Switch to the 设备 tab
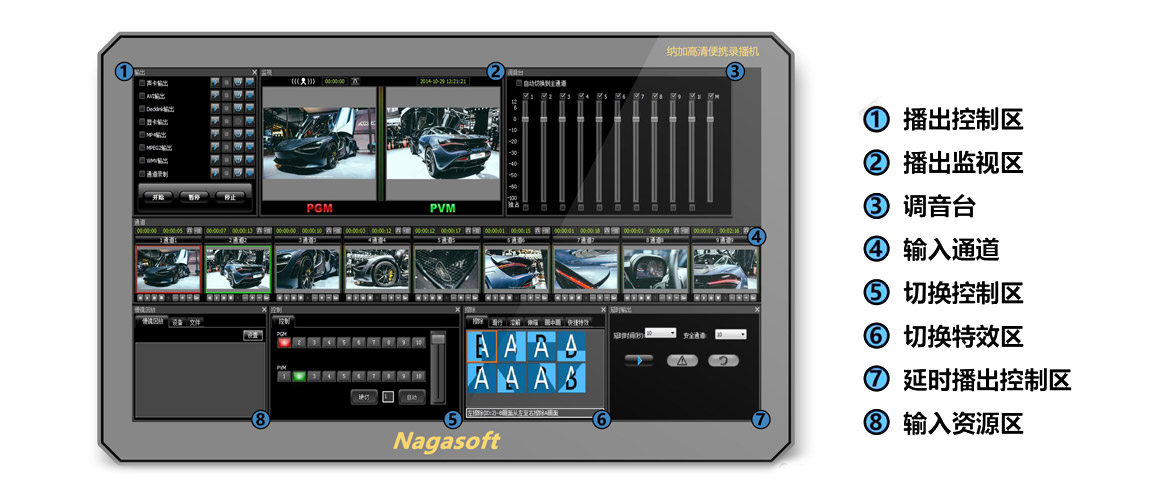Image resolution: width=1170 pixels, height=500 pixels. pyautogui.click(x=177, y=322)
